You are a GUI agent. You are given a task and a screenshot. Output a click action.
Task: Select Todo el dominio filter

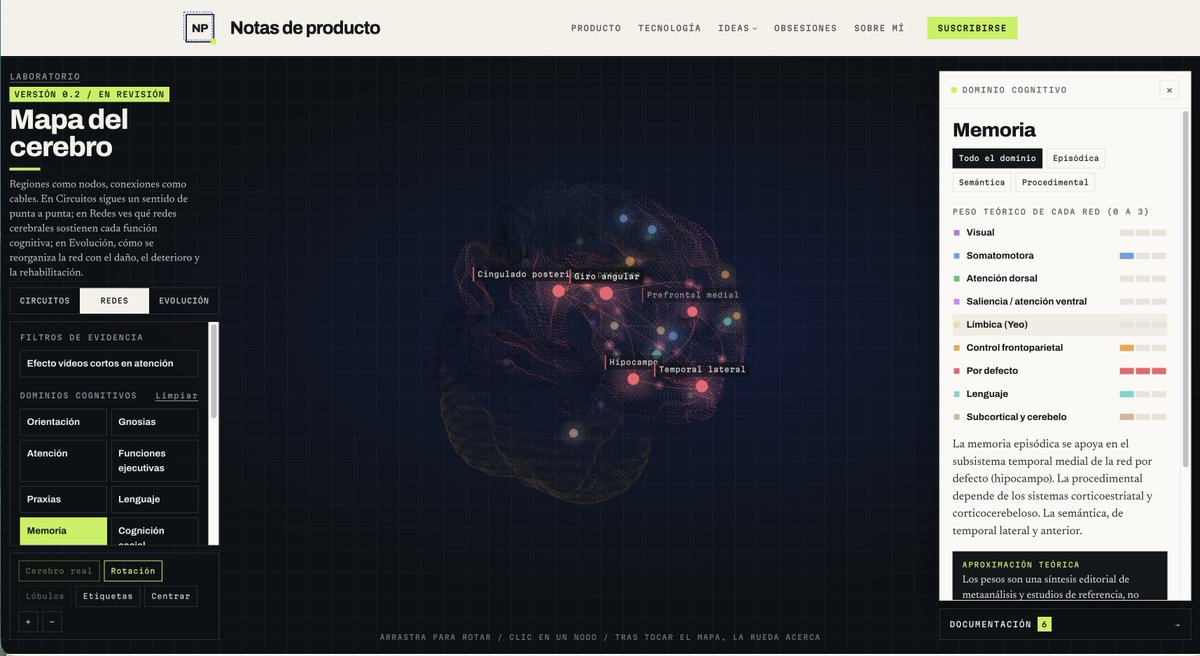click(997, 158)
